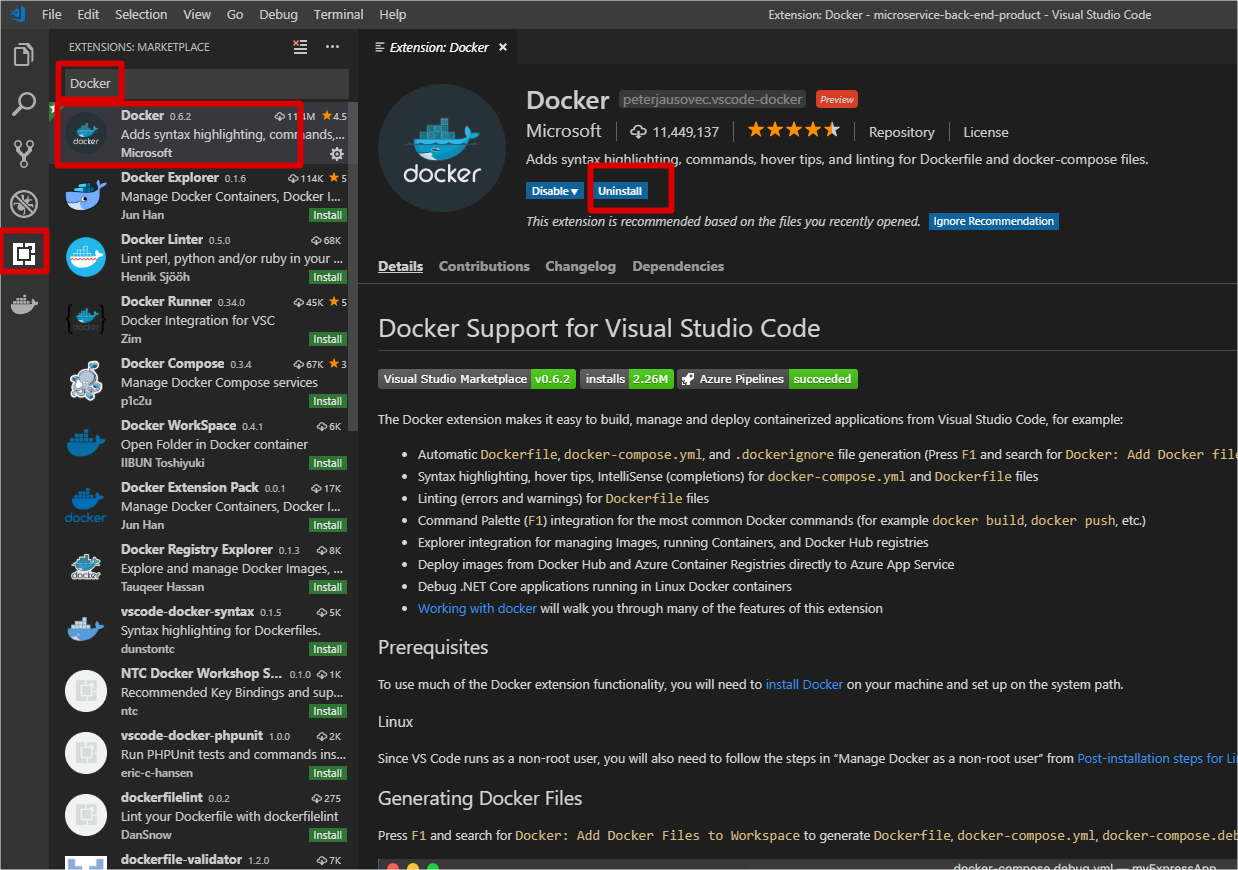Select the Extensions view icon
Screen dimensions: 1238x870
pyautogui.click(x=24, y=254)
